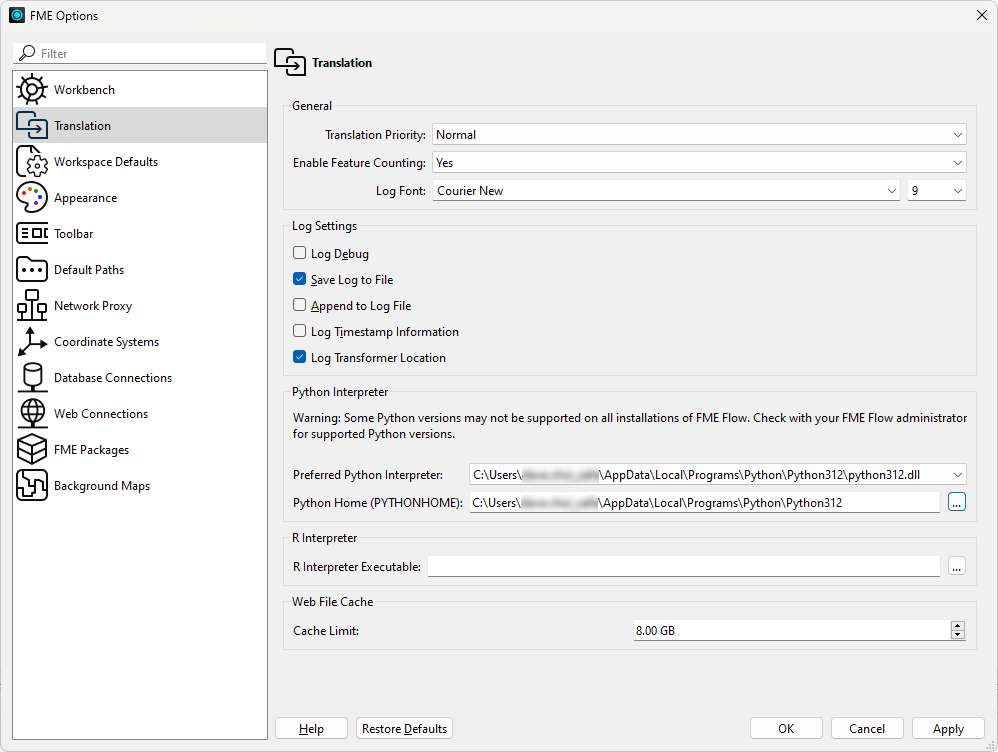Viewport: 998px width, 752px height.
Task: Click the Translation icon in sidebar
Action: click(x=32, y=125)
